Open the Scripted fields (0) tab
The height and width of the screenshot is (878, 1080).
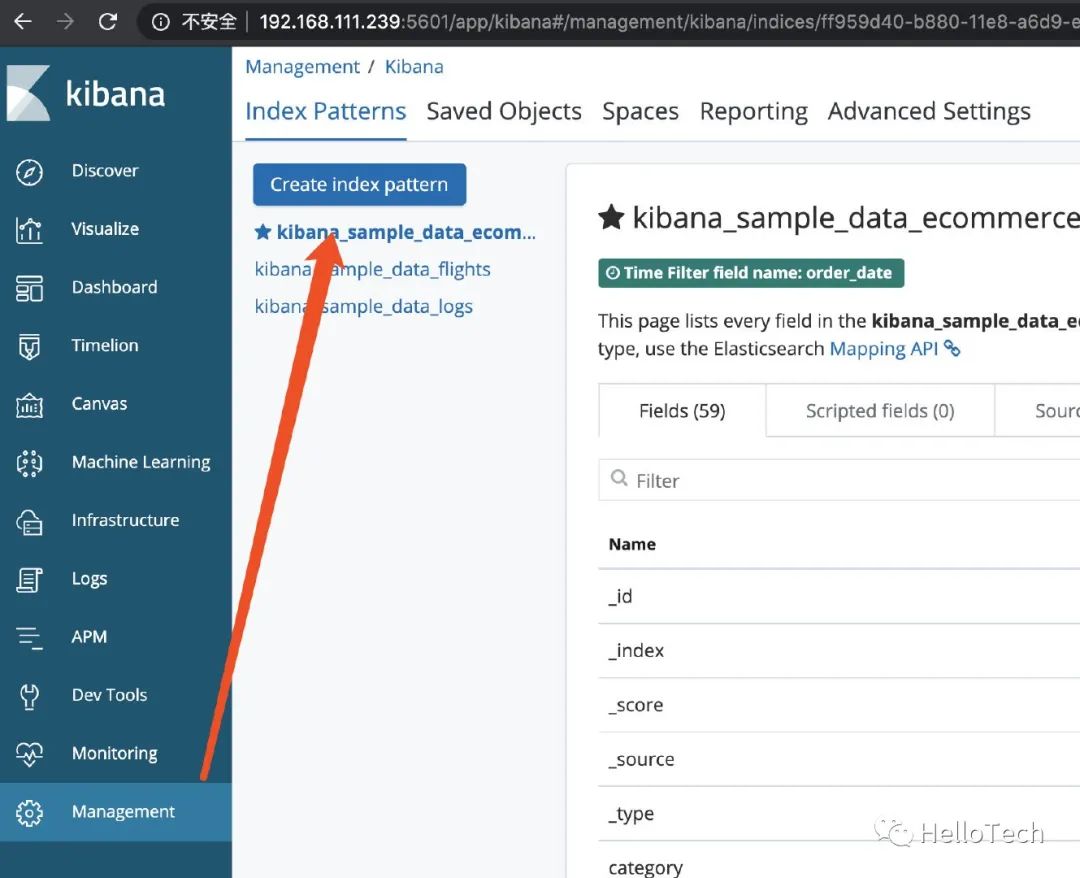point(880,411)
